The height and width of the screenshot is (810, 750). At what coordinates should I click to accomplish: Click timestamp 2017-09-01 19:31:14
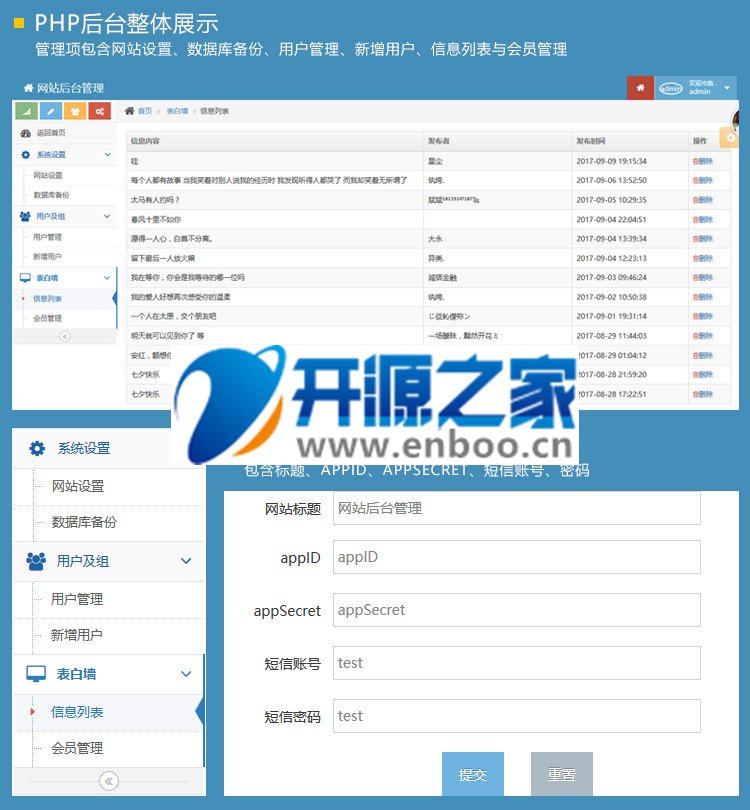coord(612,317)
